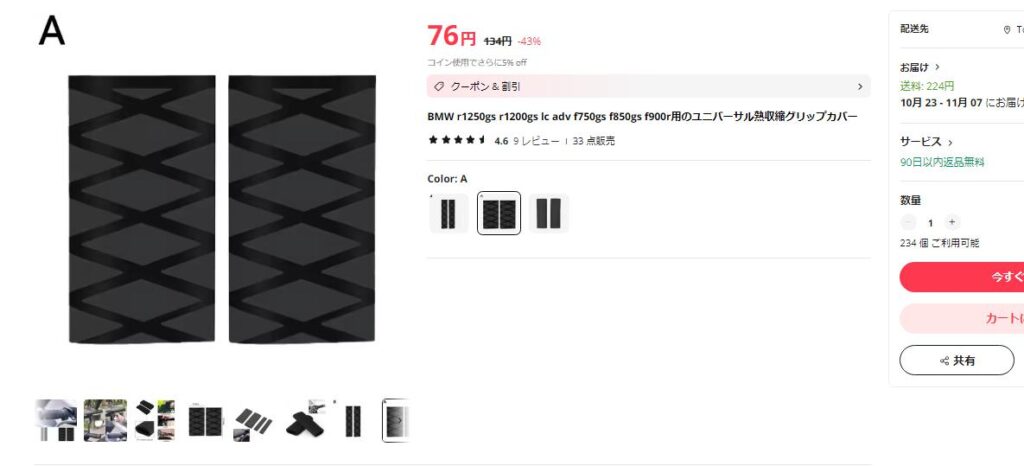Screen dimensions: 1024x466
Task: Click the pink add to cart button
Action: pos(961,318)
